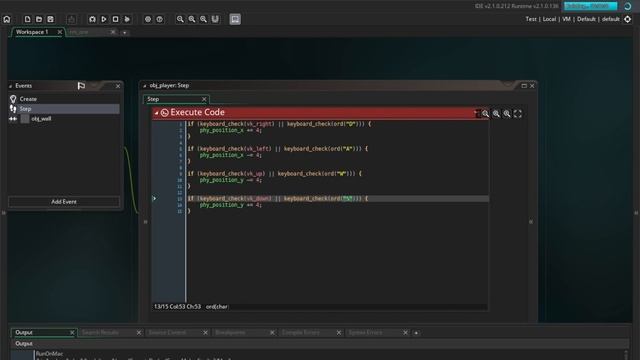Image resolution: width=640 pixels, height=360 pixels.
Task: Collapse the right dock with its edge handle
Action: (x=636, y=213)
